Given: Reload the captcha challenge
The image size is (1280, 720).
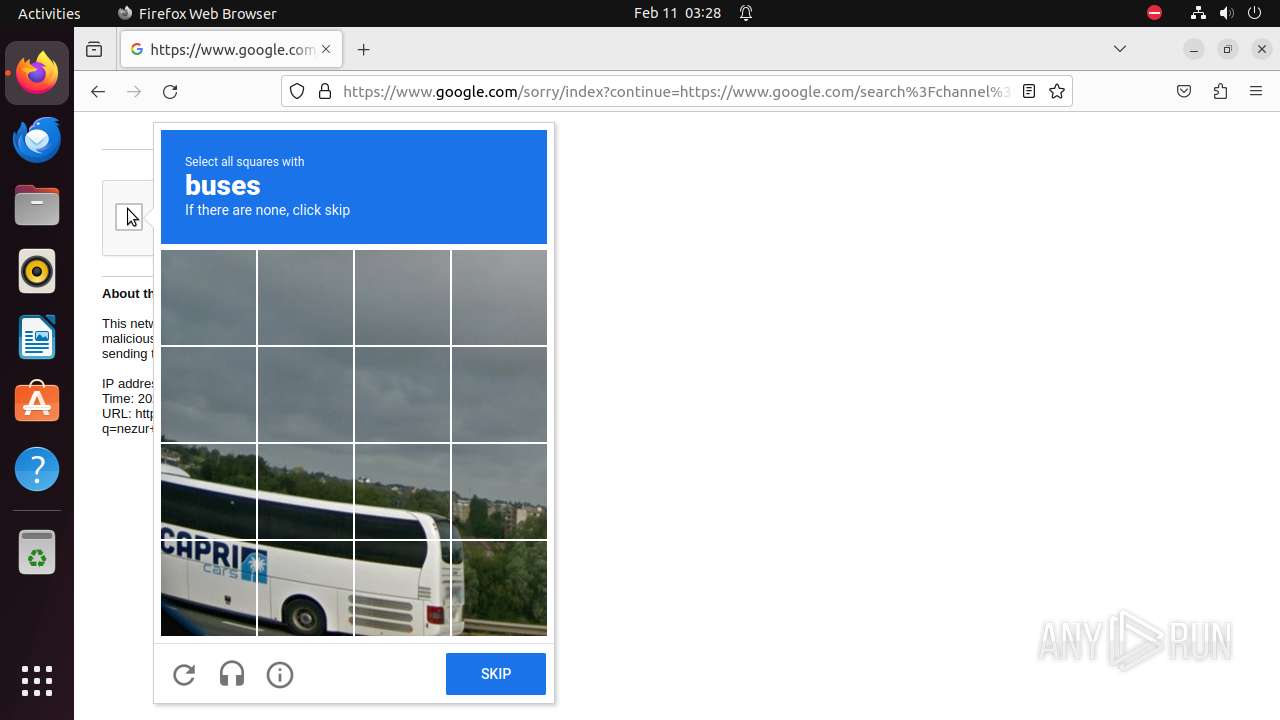Looking at the screenshot, I should [x=184, y=674].
